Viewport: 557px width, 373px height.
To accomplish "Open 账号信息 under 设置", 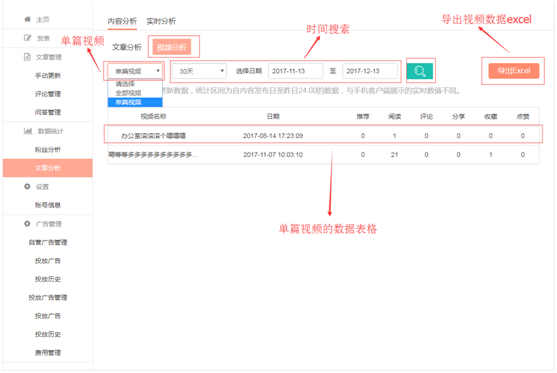I will pyautogui.click(x=48, y=205).
